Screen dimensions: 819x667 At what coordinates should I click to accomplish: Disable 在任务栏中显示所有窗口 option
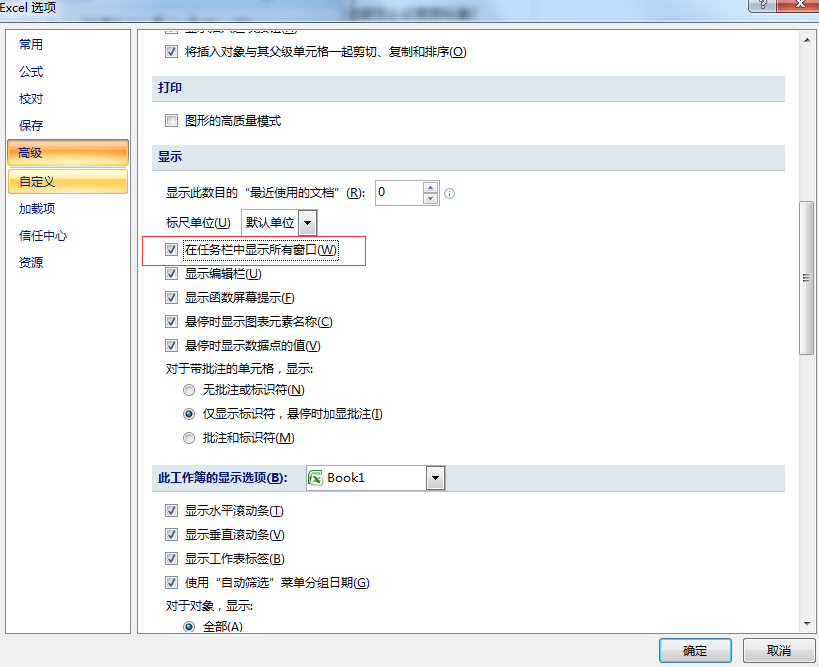coord(172,250)
